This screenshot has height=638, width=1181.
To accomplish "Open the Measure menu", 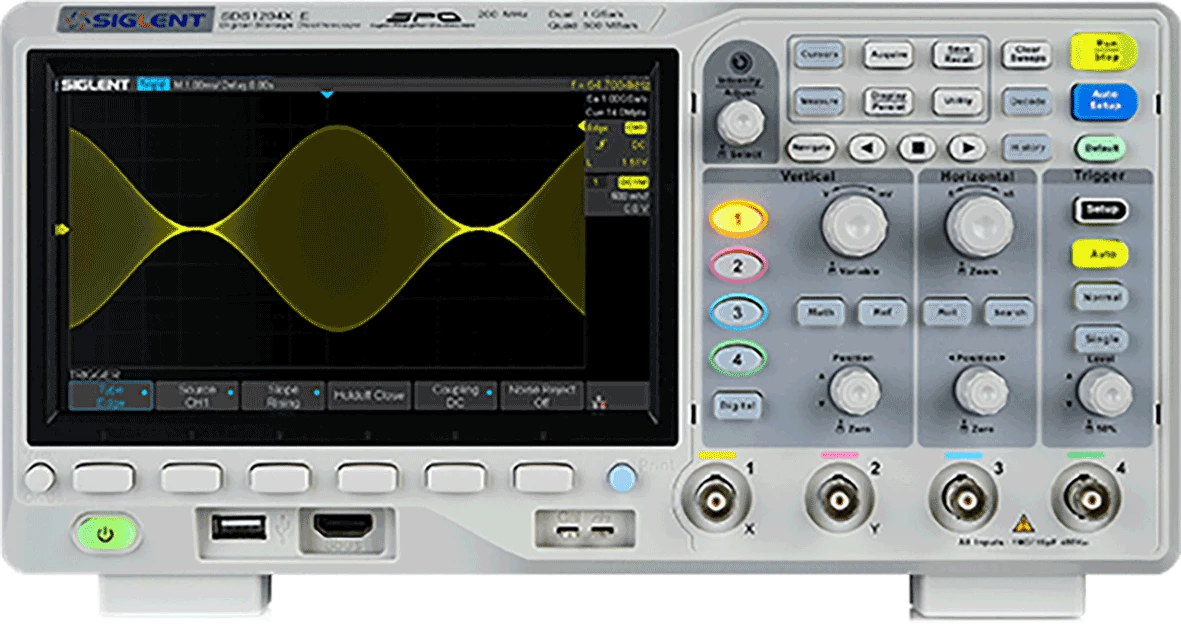I will click(819, 101).
